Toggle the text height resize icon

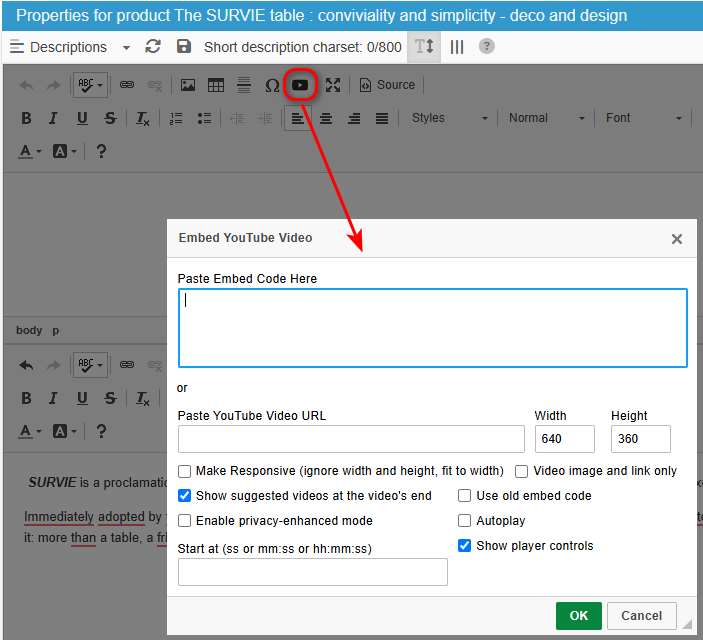coord(424,47)
